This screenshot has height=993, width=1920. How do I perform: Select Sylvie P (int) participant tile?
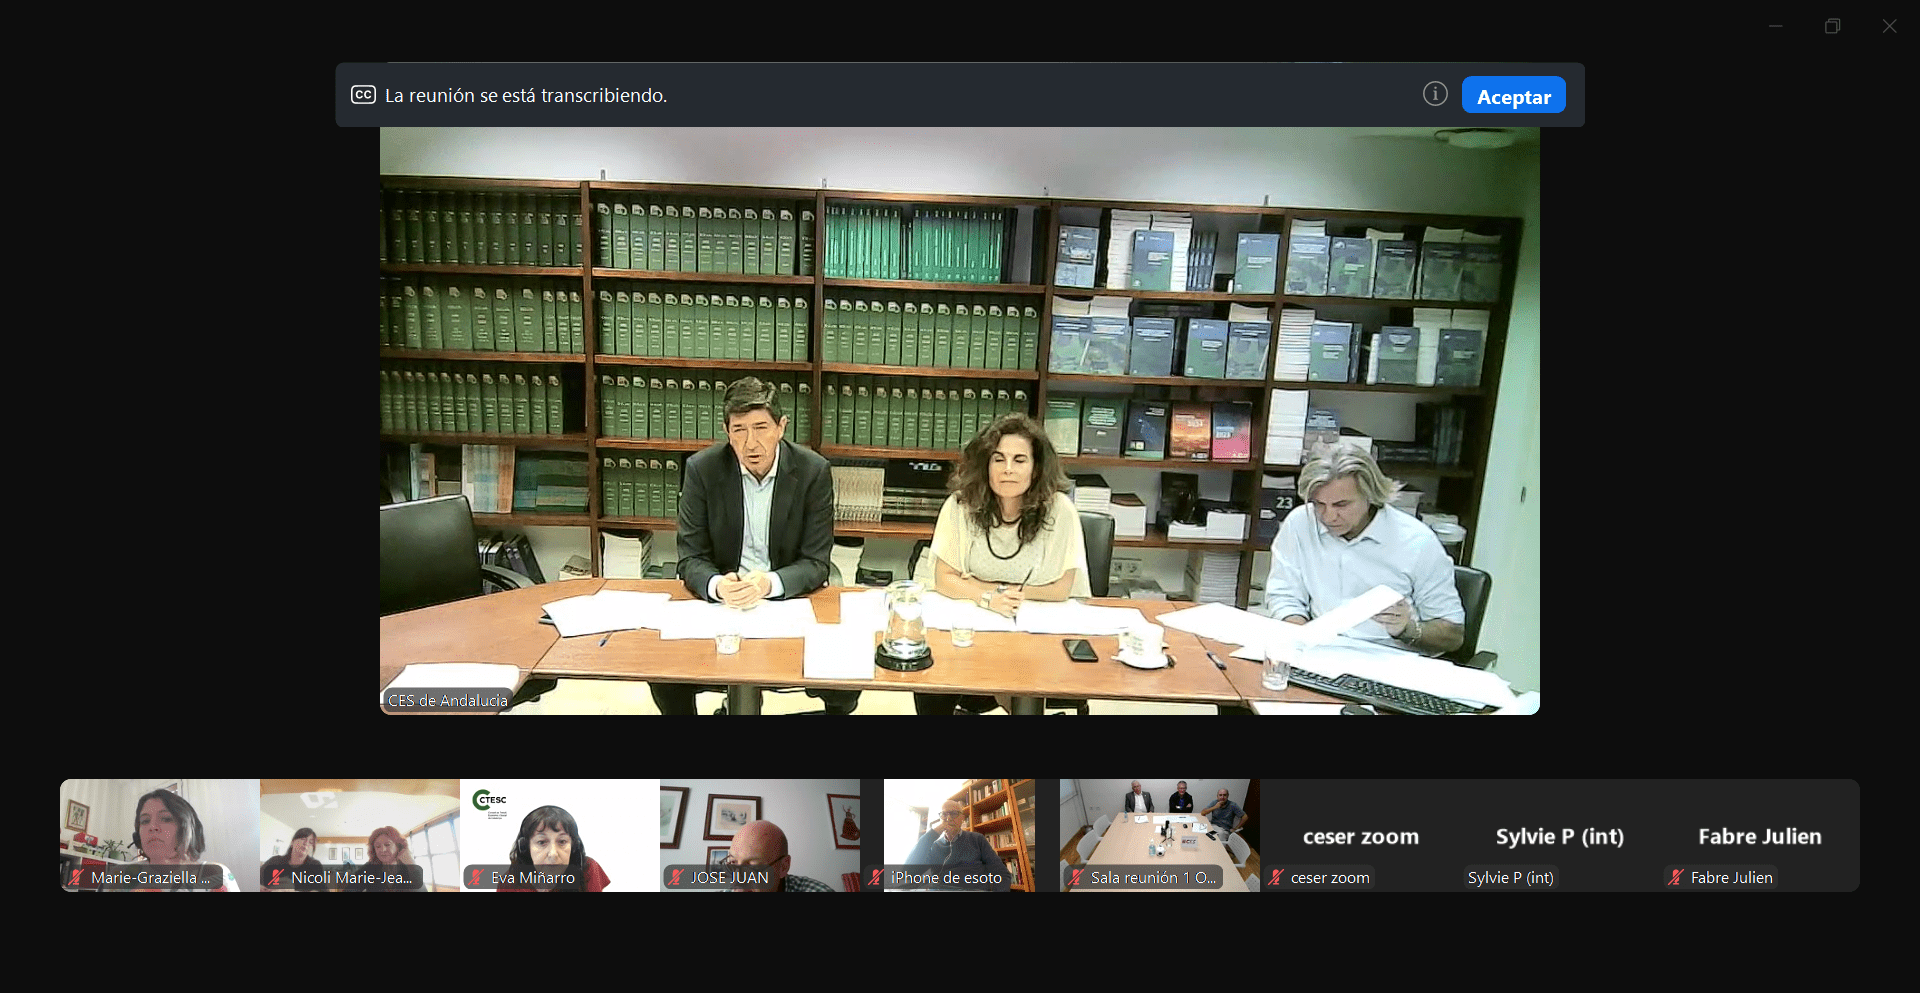point(1559,835)
